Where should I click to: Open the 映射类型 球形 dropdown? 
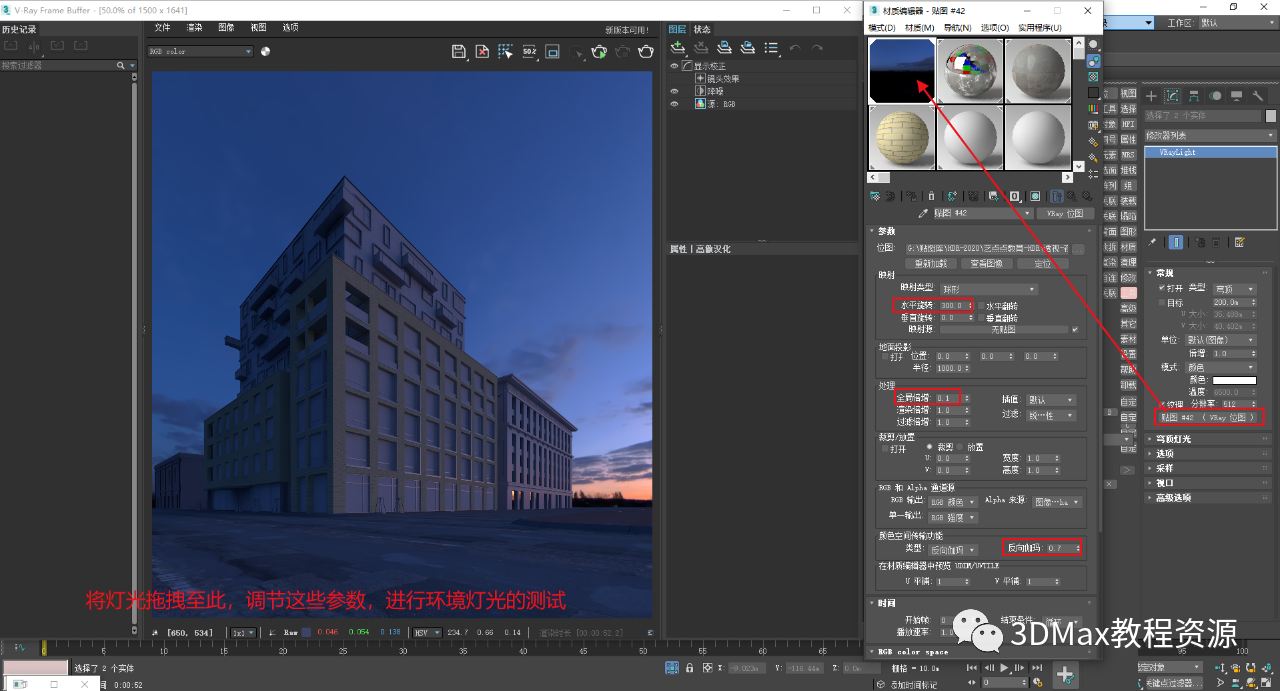[x=988, y=289]
